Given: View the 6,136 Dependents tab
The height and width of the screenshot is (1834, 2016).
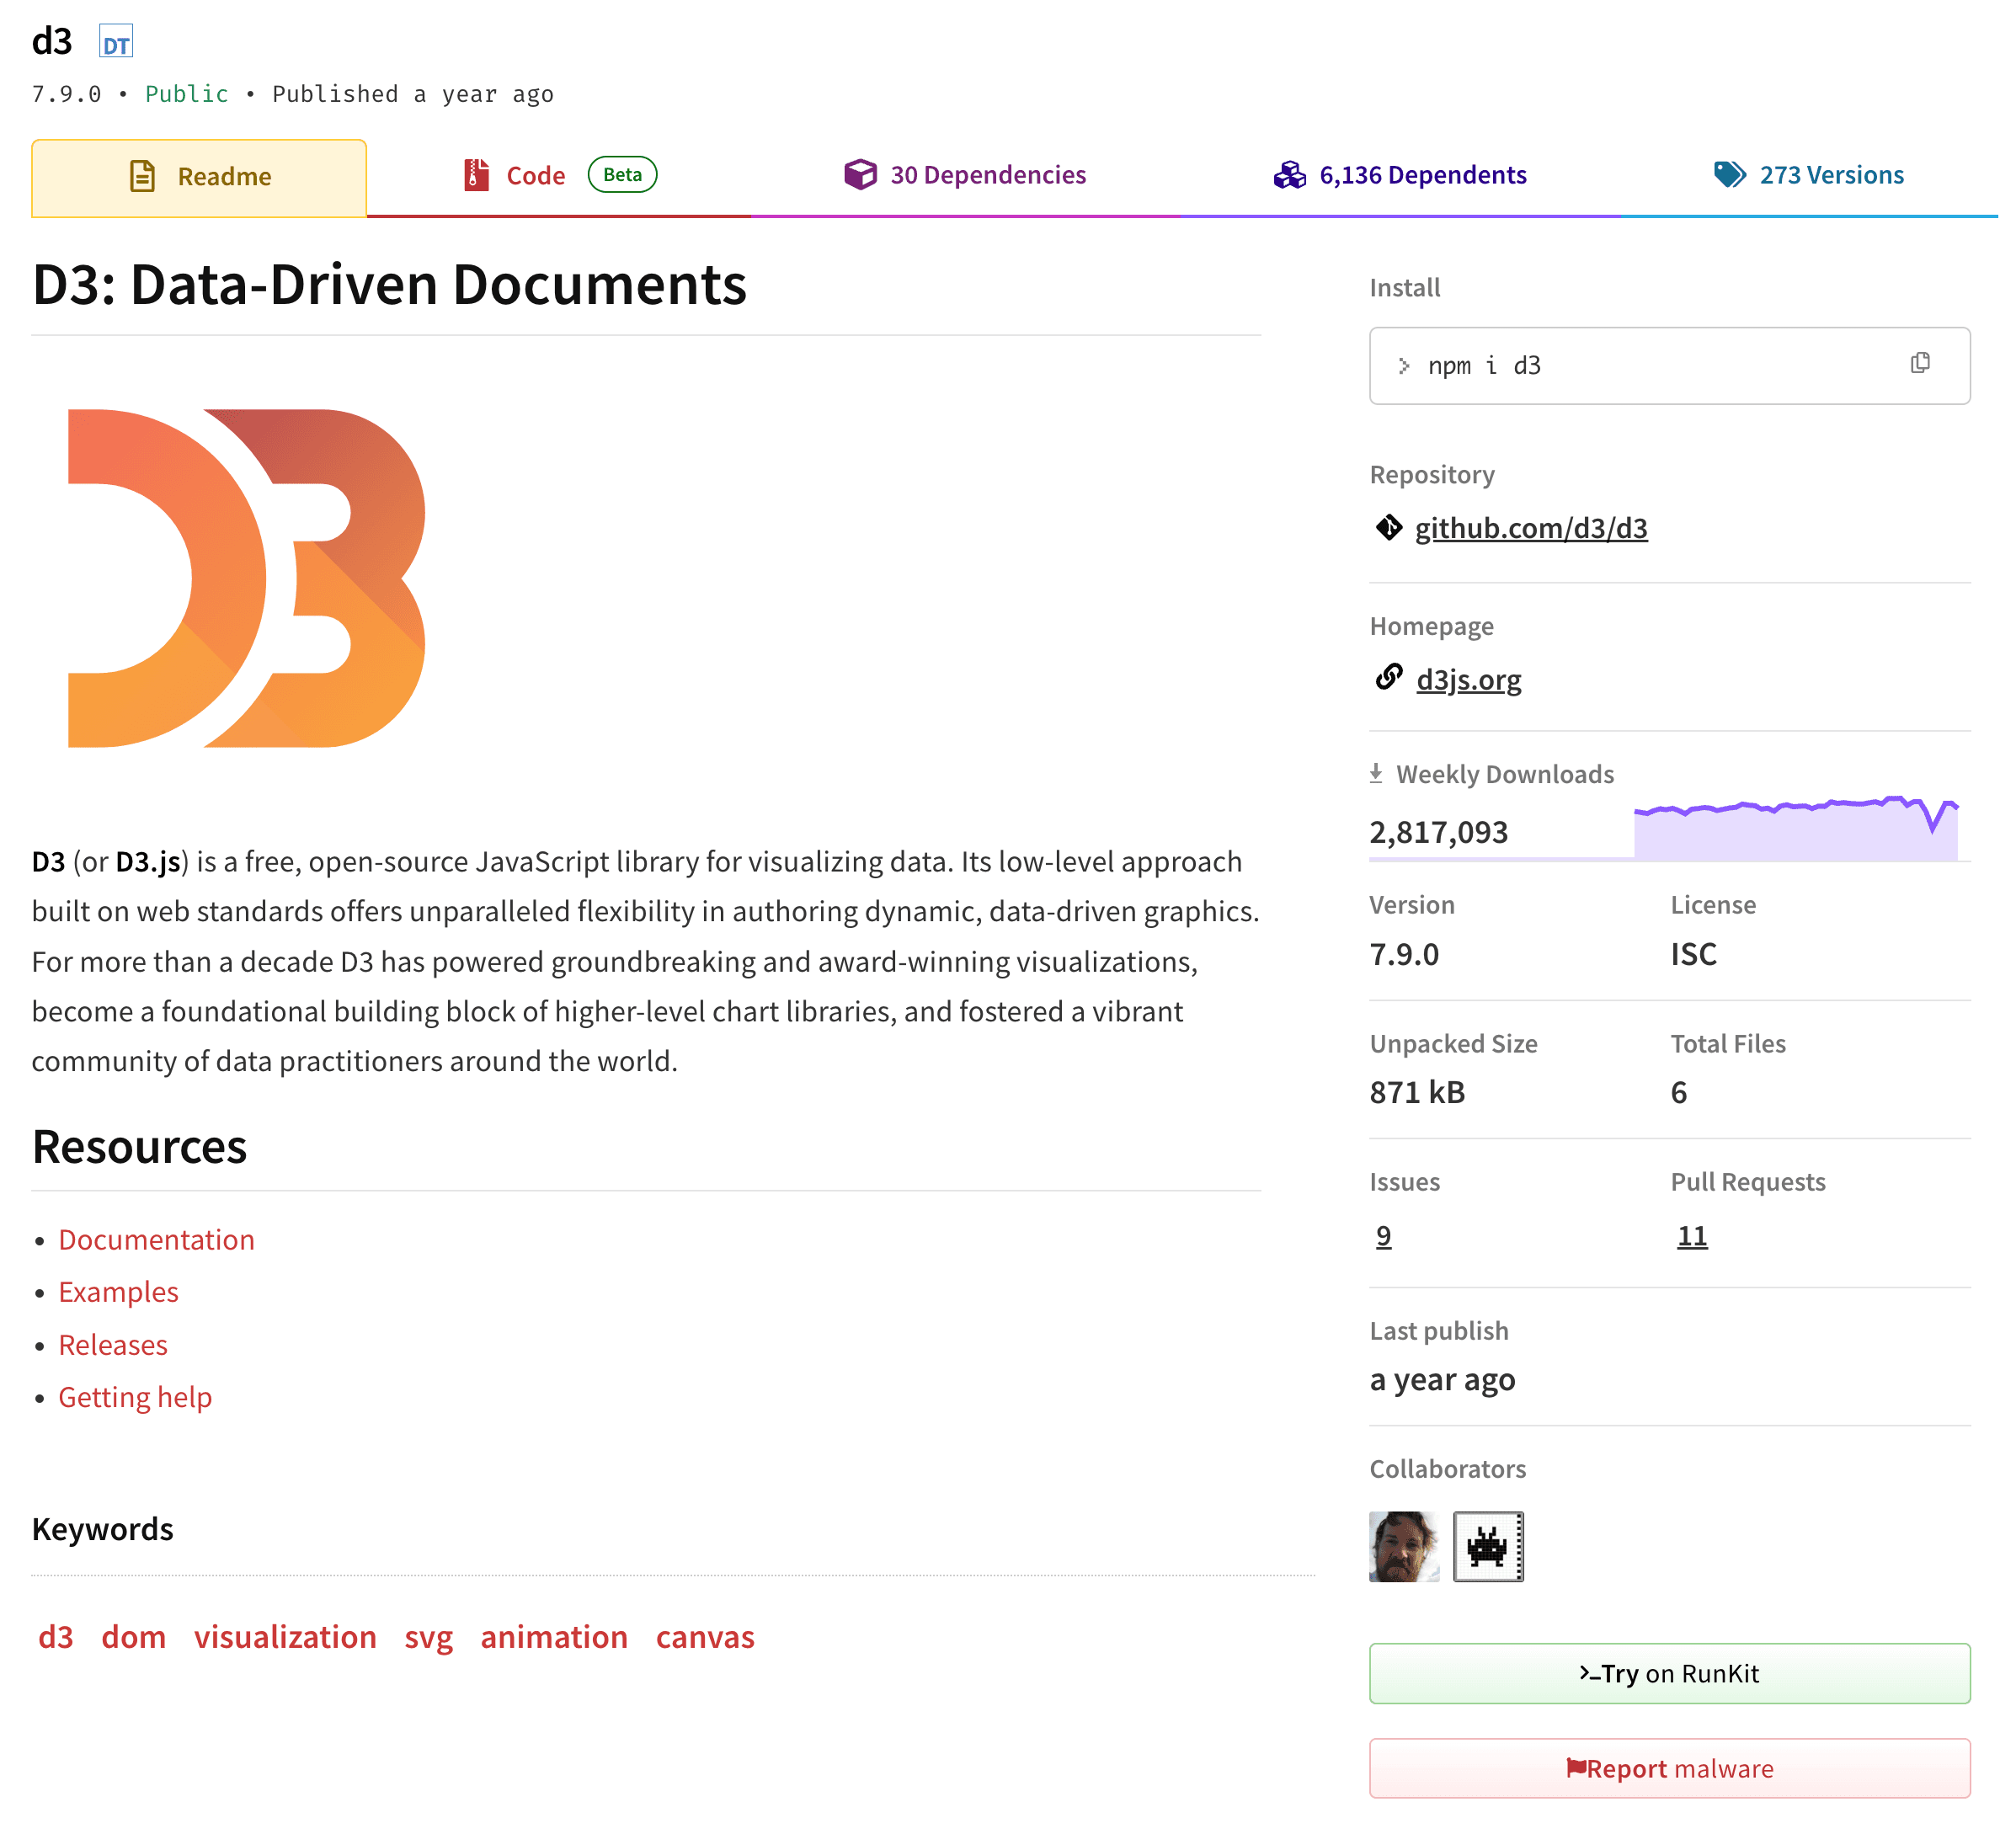Looking at the screenshot, I should [1400, 176].
